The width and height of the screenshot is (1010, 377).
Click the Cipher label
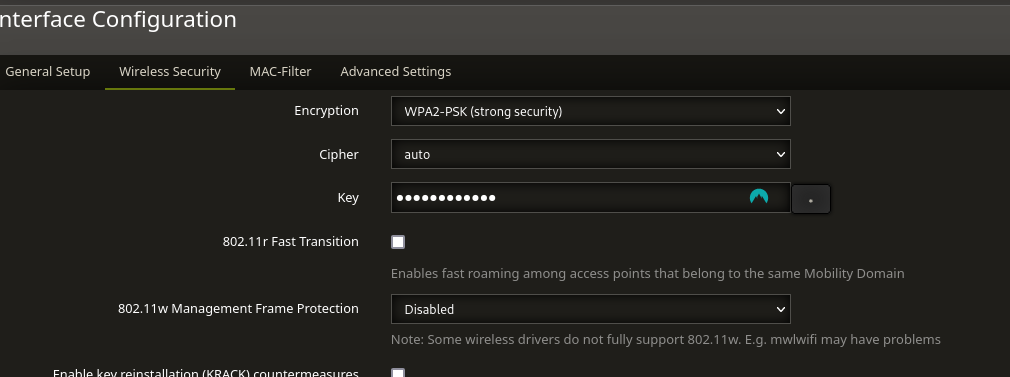coord(339,154)
